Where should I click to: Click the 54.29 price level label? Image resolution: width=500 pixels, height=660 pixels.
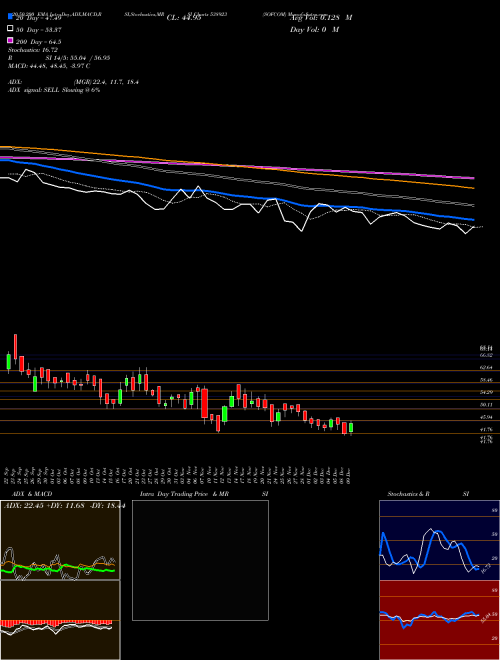click(487, 392)
